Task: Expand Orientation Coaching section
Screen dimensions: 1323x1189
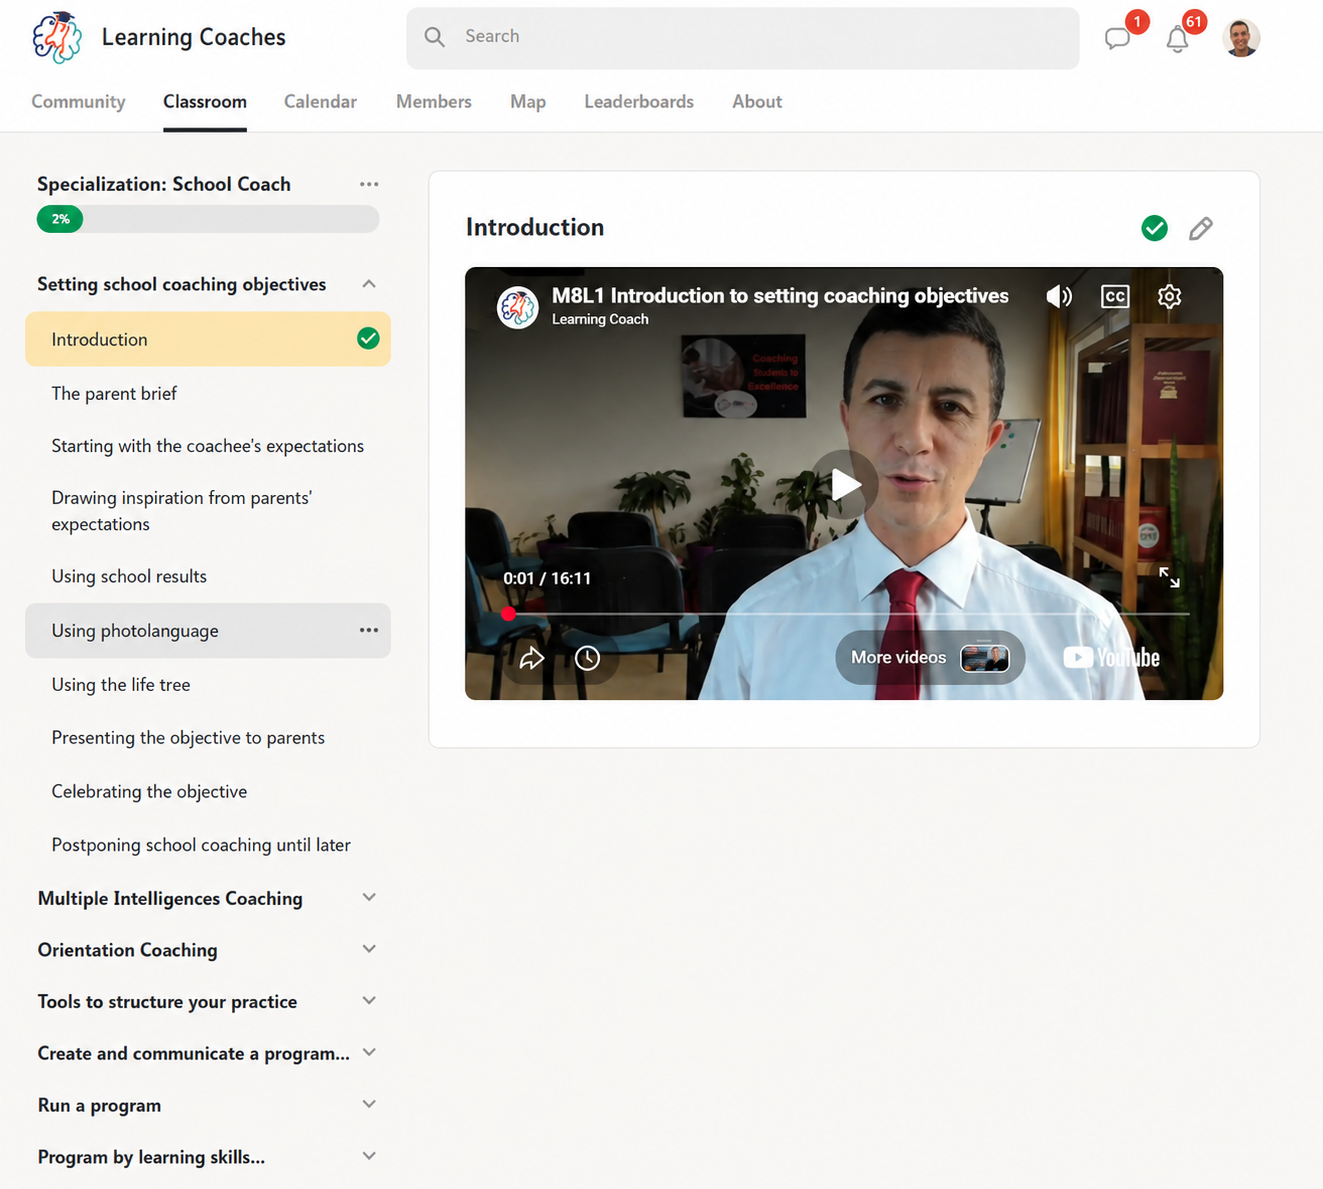Action: click(369, 949)
